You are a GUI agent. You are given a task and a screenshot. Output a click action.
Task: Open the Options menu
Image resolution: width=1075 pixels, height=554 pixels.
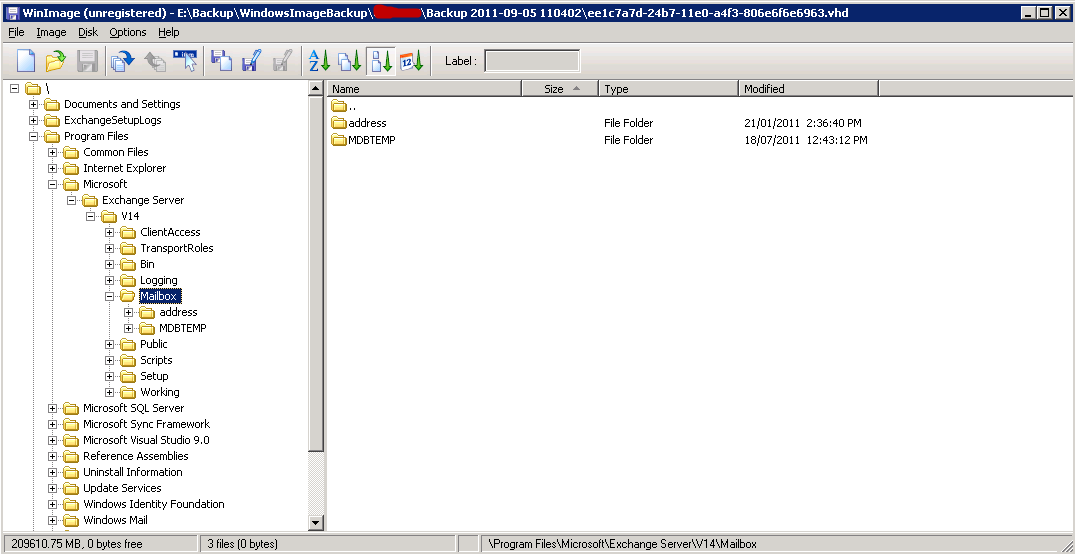[128, 32]
